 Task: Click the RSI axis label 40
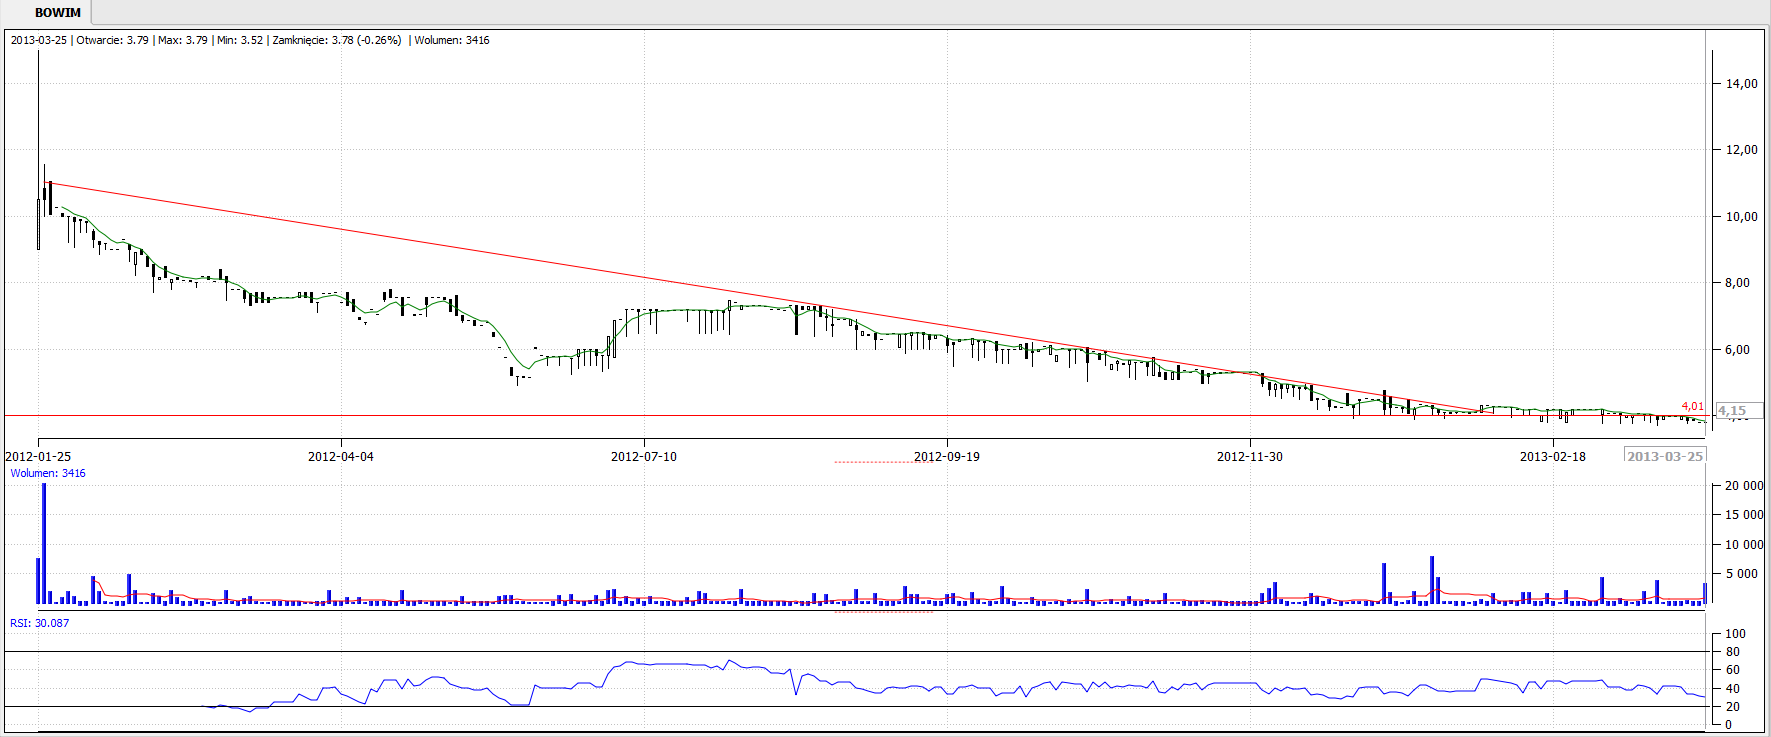1733,689
